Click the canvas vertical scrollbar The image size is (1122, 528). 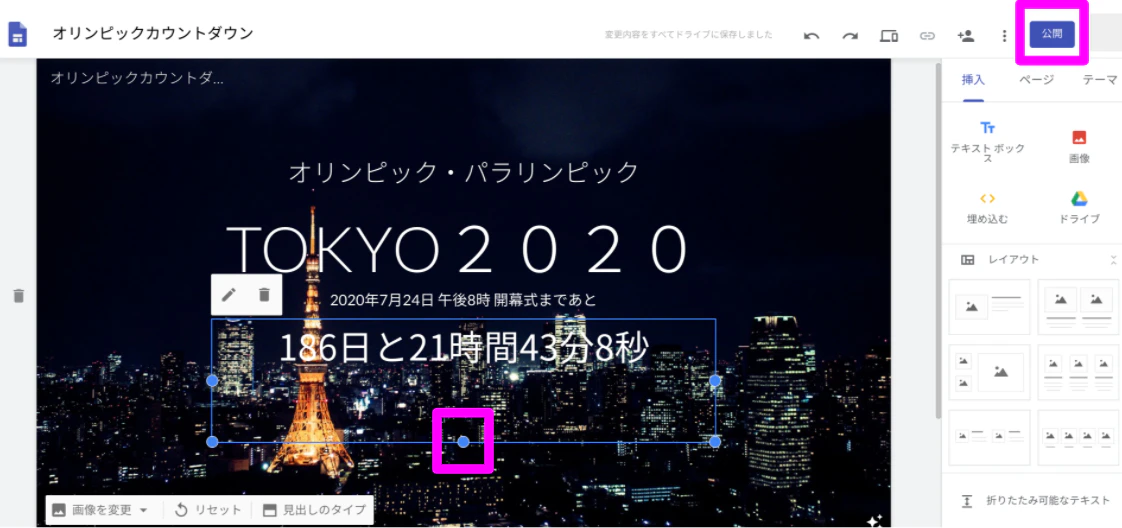pos(938,240)
